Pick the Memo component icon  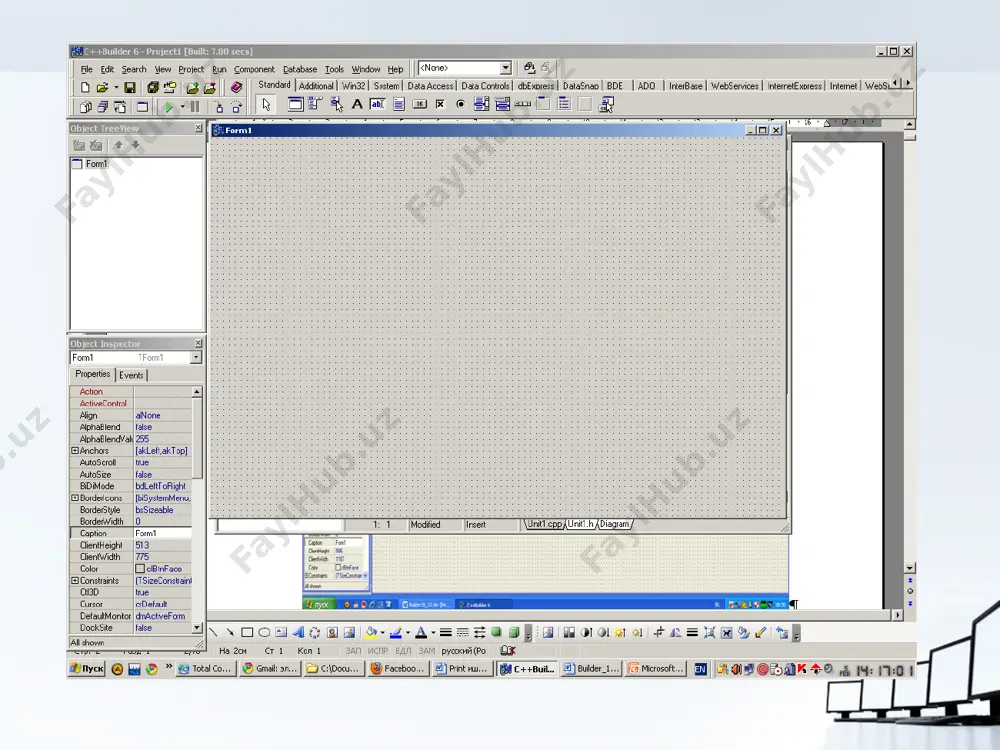click(399, 105)
